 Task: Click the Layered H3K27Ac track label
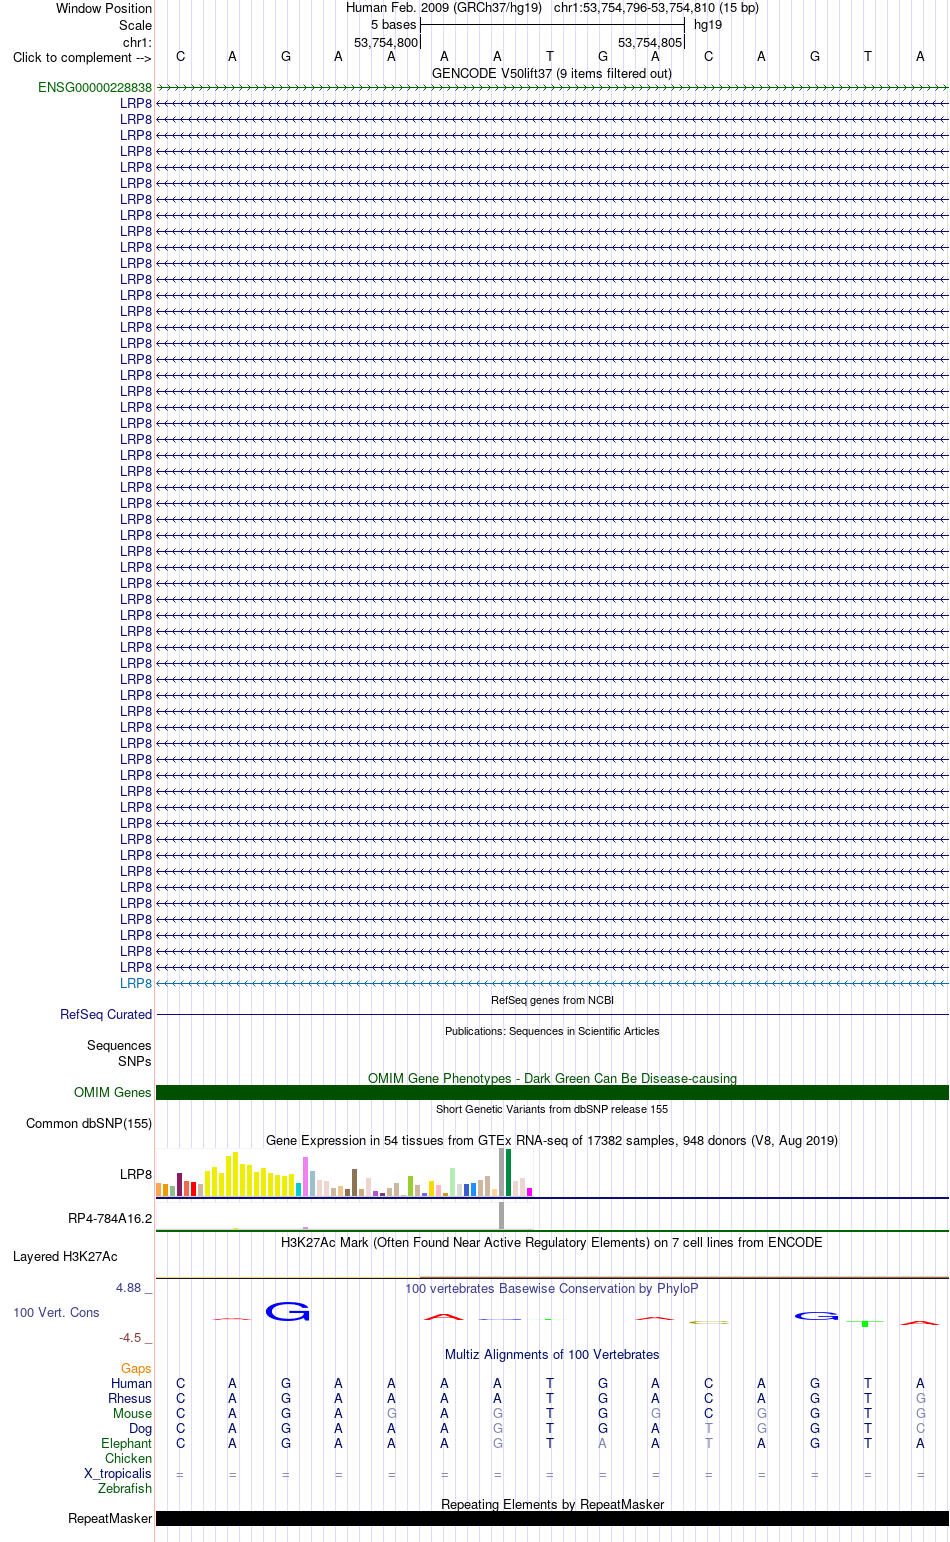65,1256
